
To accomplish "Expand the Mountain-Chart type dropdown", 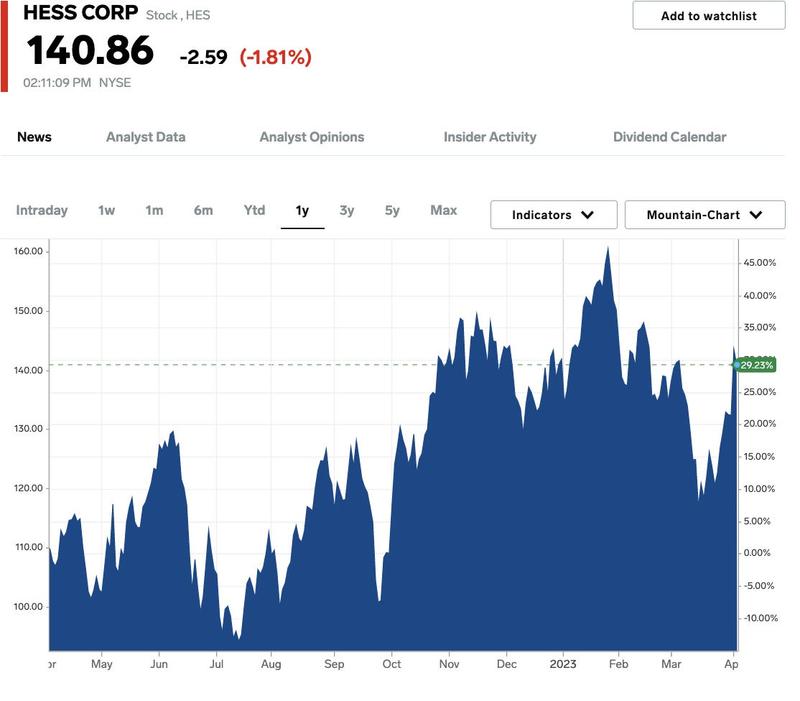I will click(x=705, y=215).
